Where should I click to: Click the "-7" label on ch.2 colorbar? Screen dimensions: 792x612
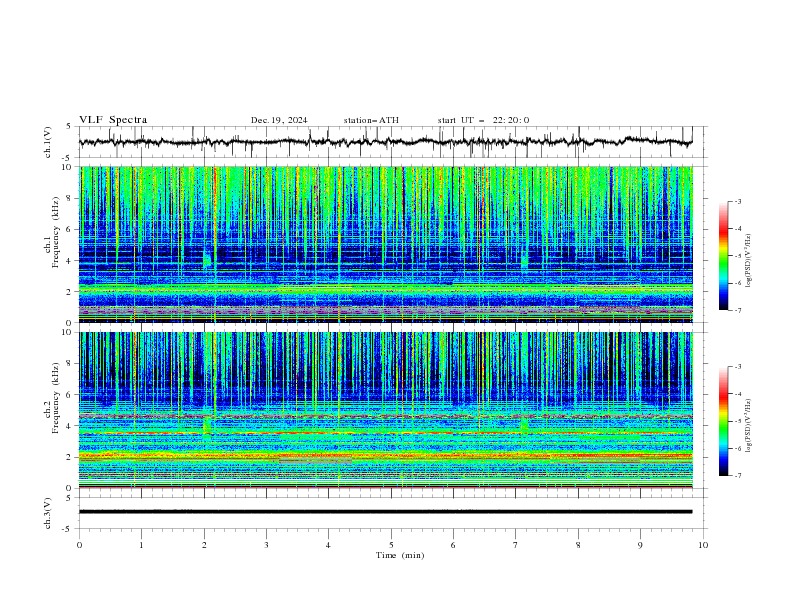click(738, 476)
